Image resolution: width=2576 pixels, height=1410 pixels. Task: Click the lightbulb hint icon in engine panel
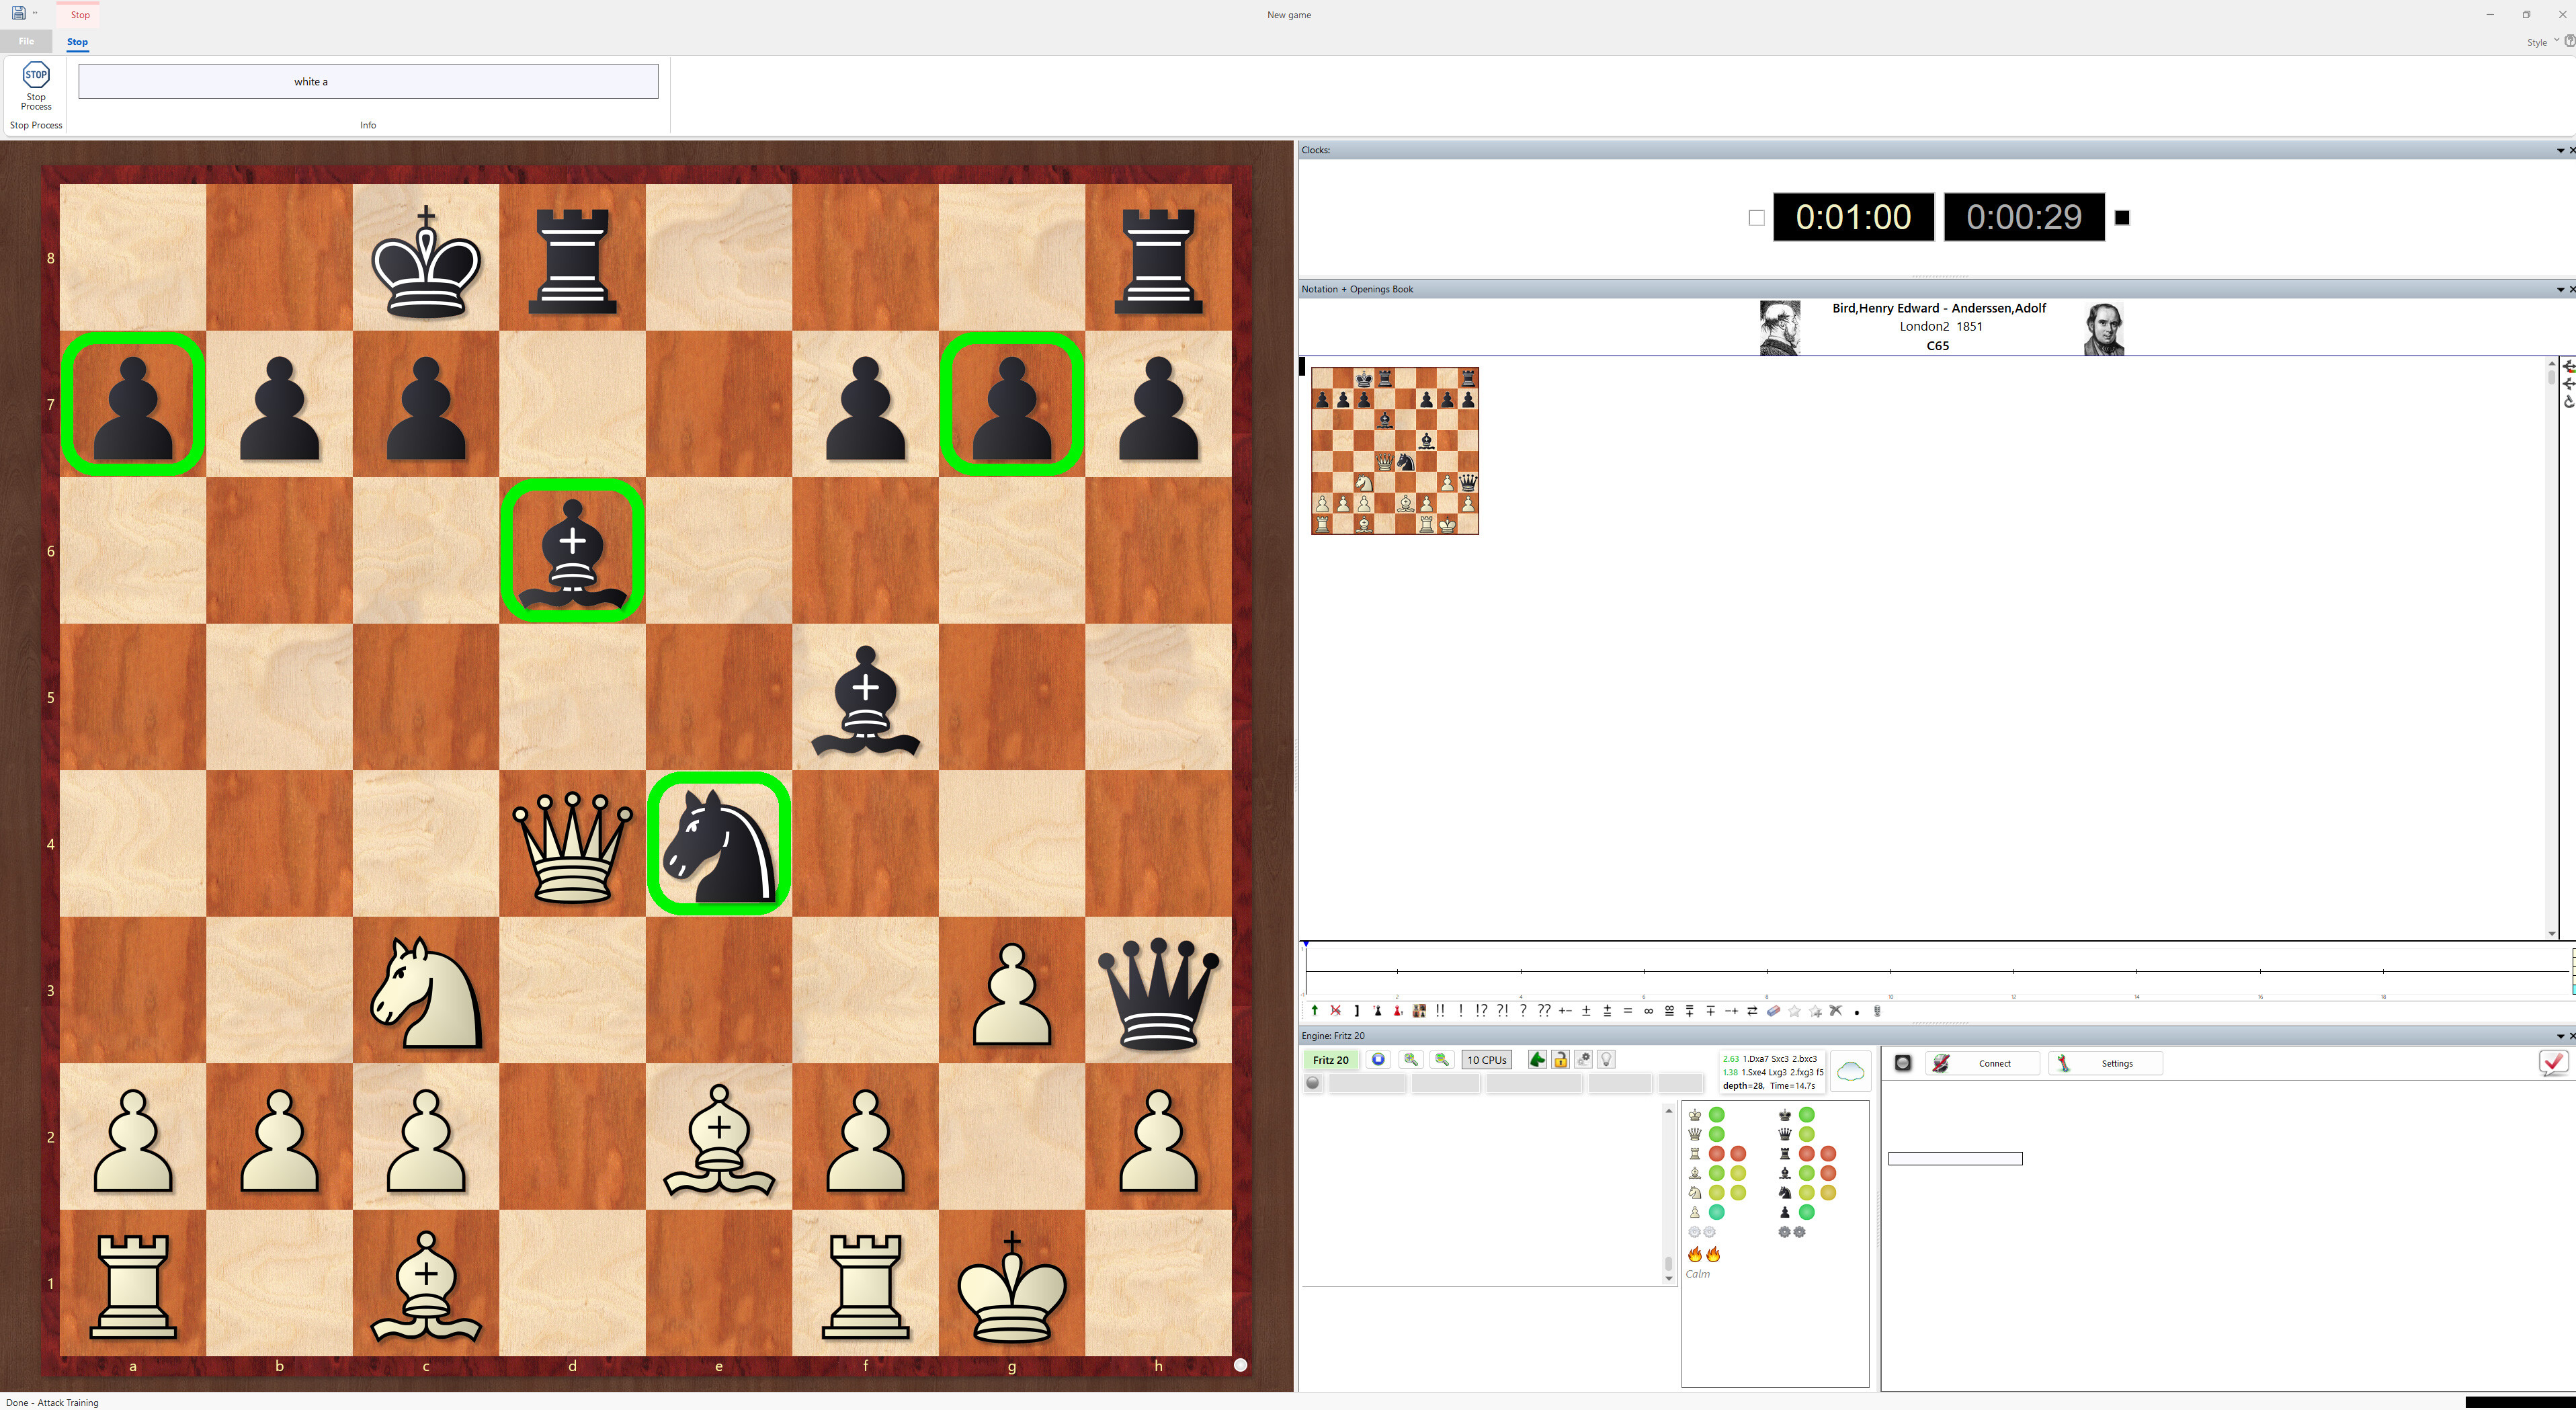click(x=1606, y=1060)
